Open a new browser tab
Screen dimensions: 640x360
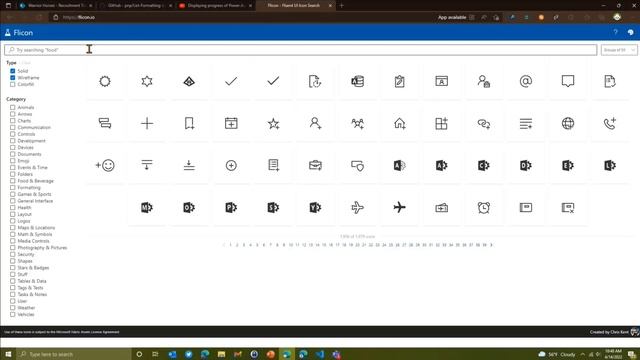[342, 6]
